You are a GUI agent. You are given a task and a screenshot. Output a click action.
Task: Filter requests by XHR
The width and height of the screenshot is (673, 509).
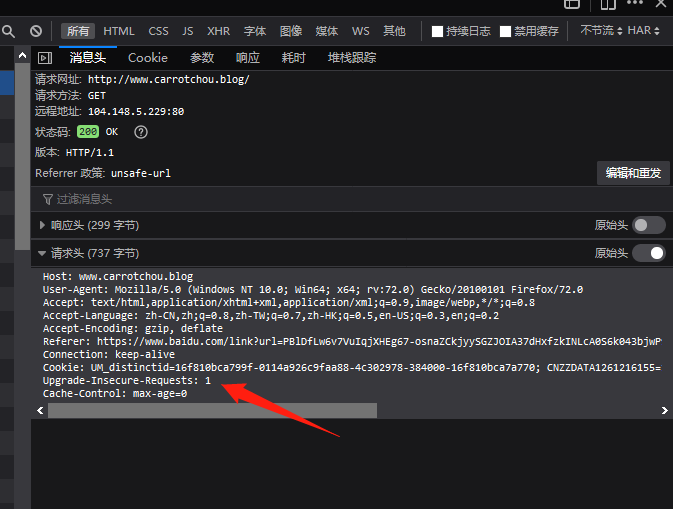pos(218,31)
